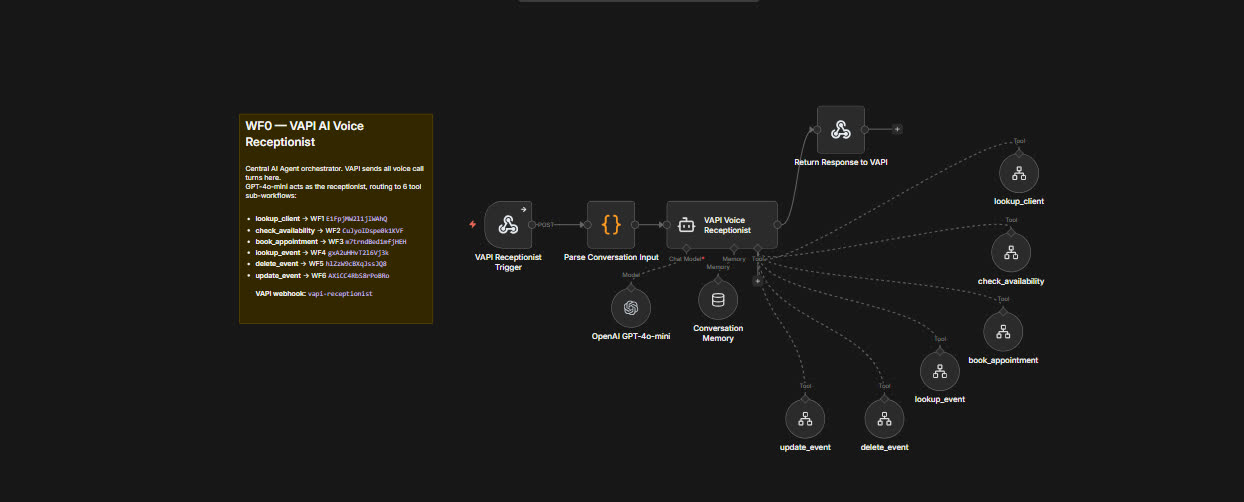Click the Memory diamond connector on agent

coord(734,249)
